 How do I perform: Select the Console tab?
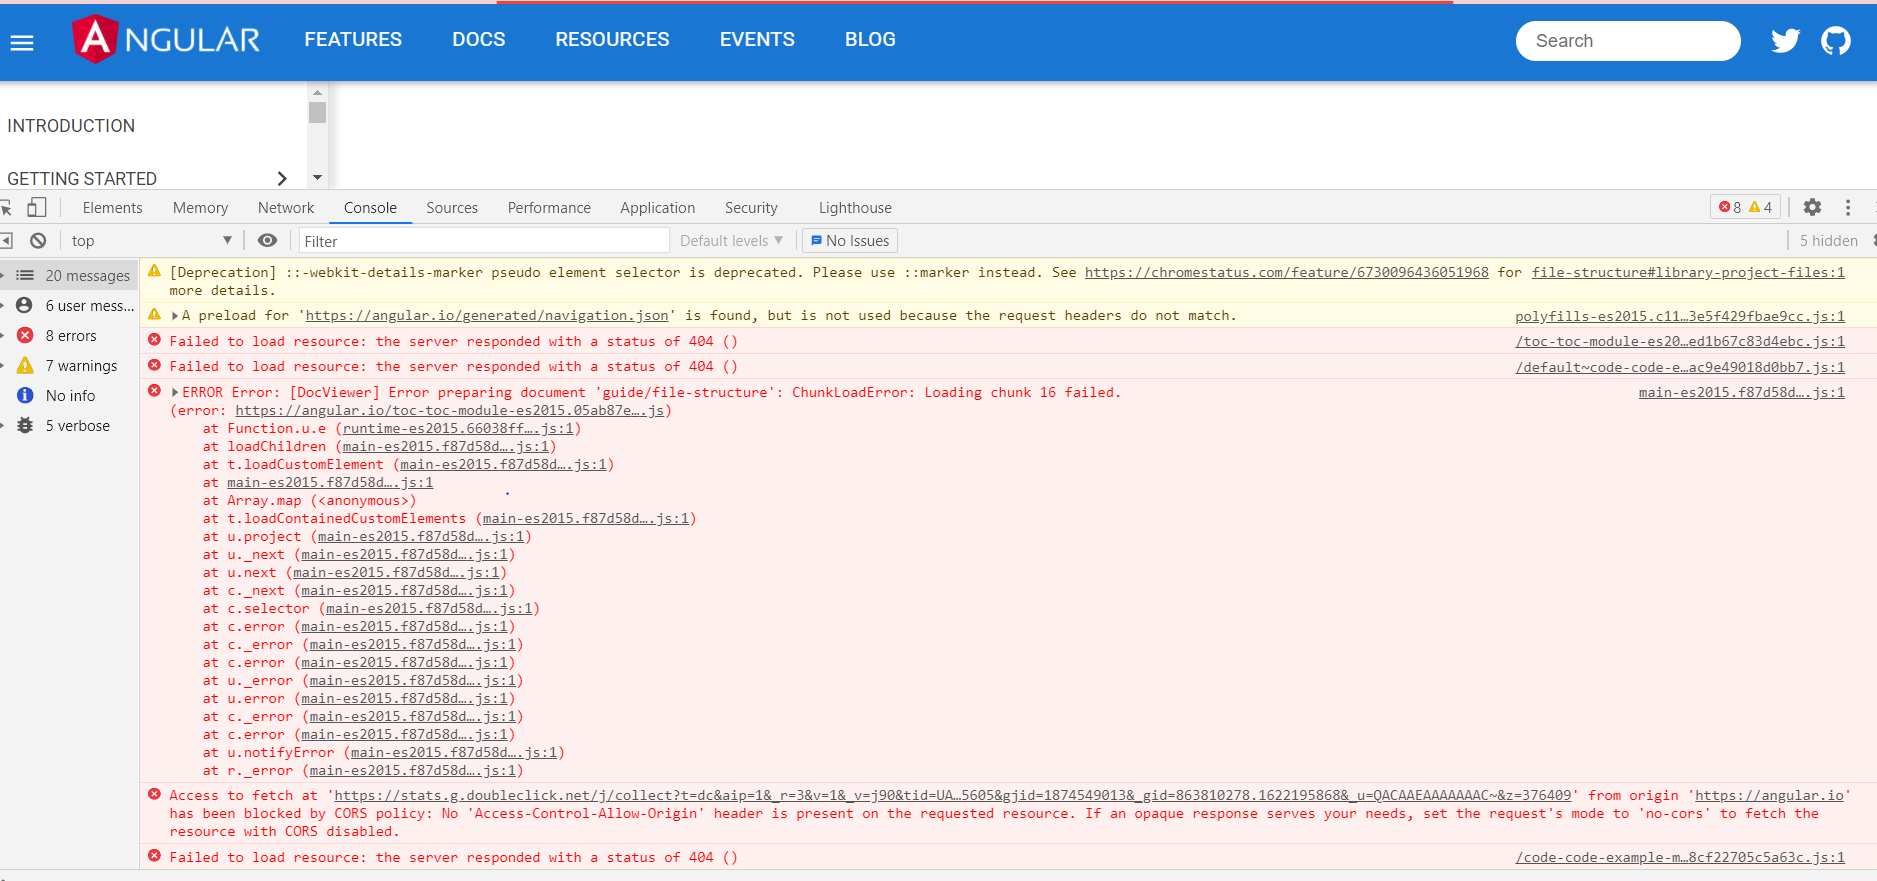tap(370, 208)
